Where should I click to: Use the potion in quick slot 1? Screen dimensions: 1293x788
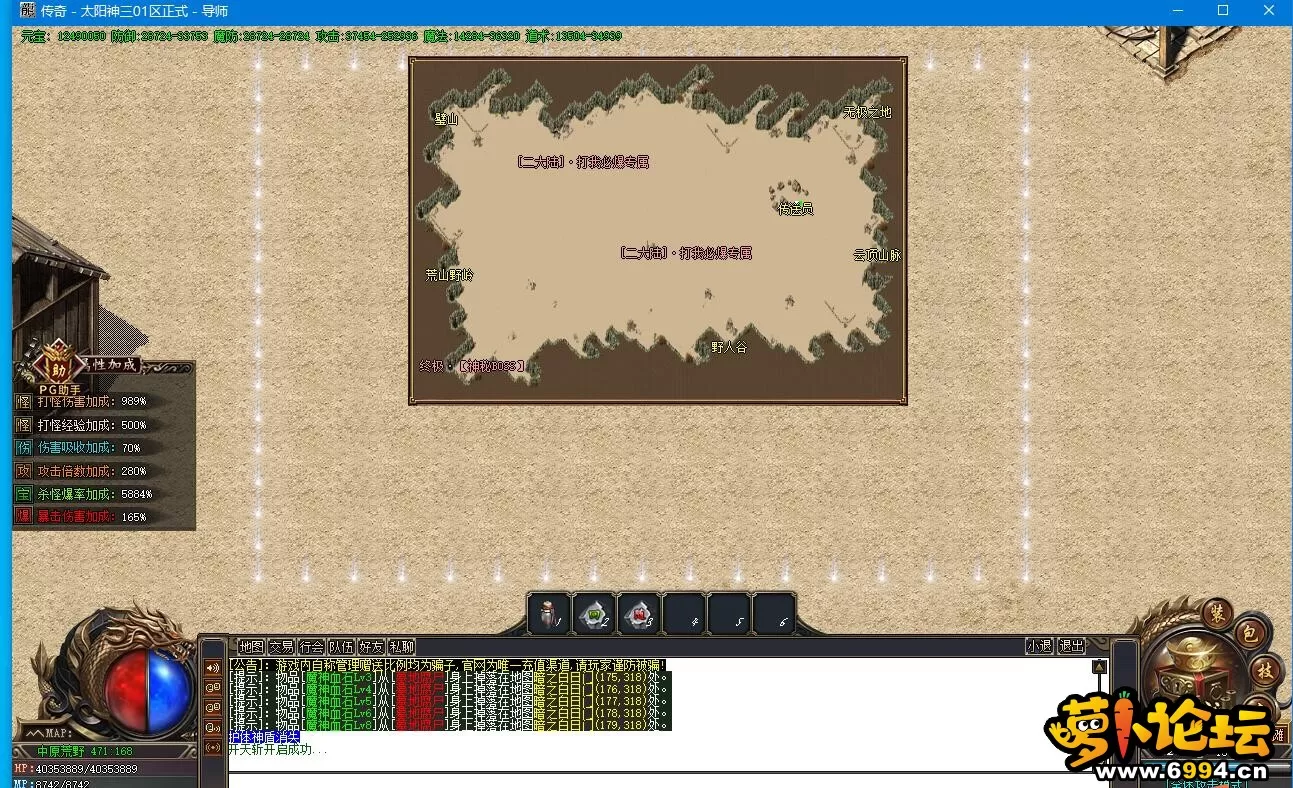pos(549,613)
